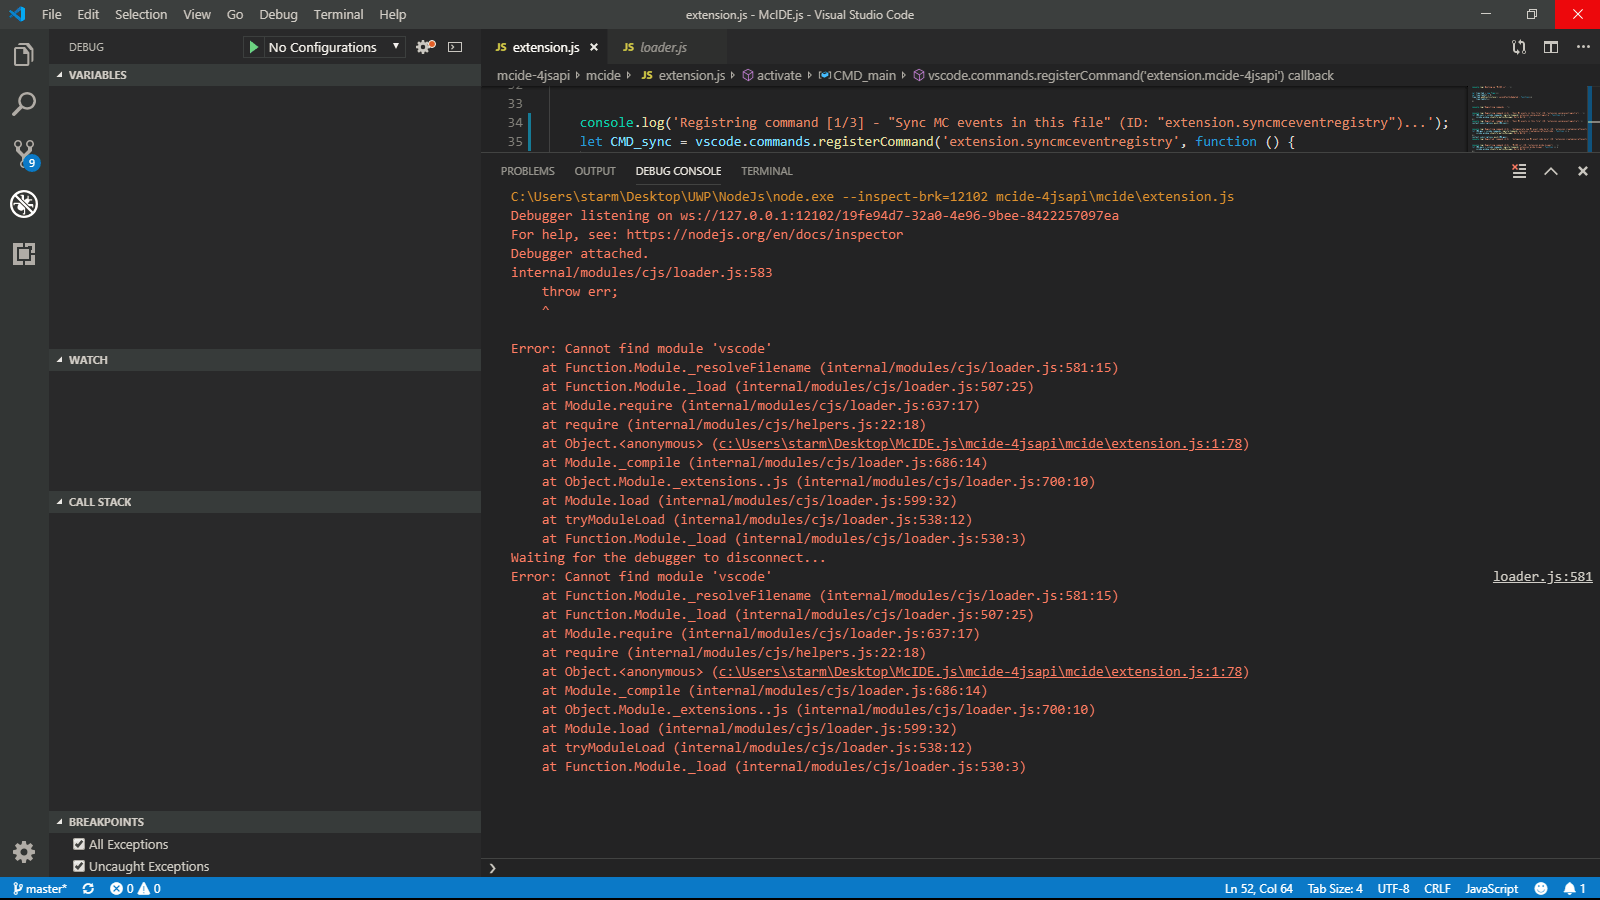
Task: Open the Extensions view
Action: pyautogui.click(x=24, y=254)
